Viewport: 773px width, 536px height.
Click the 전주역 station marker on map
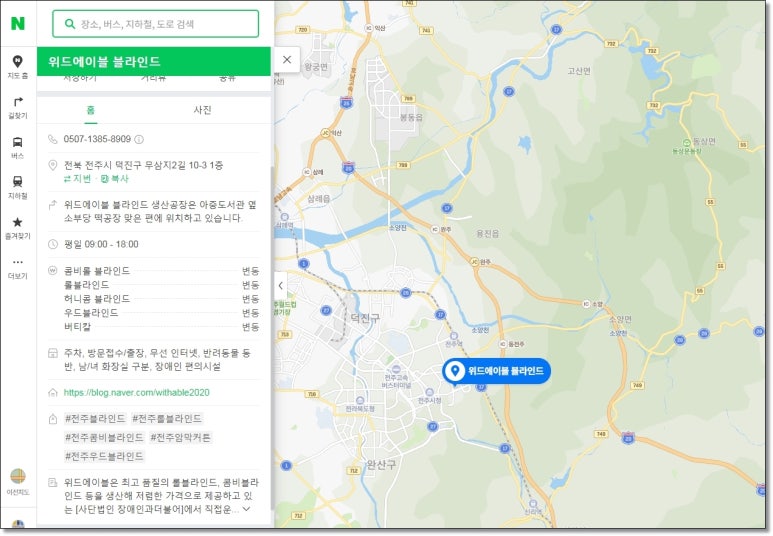(454, 336)
